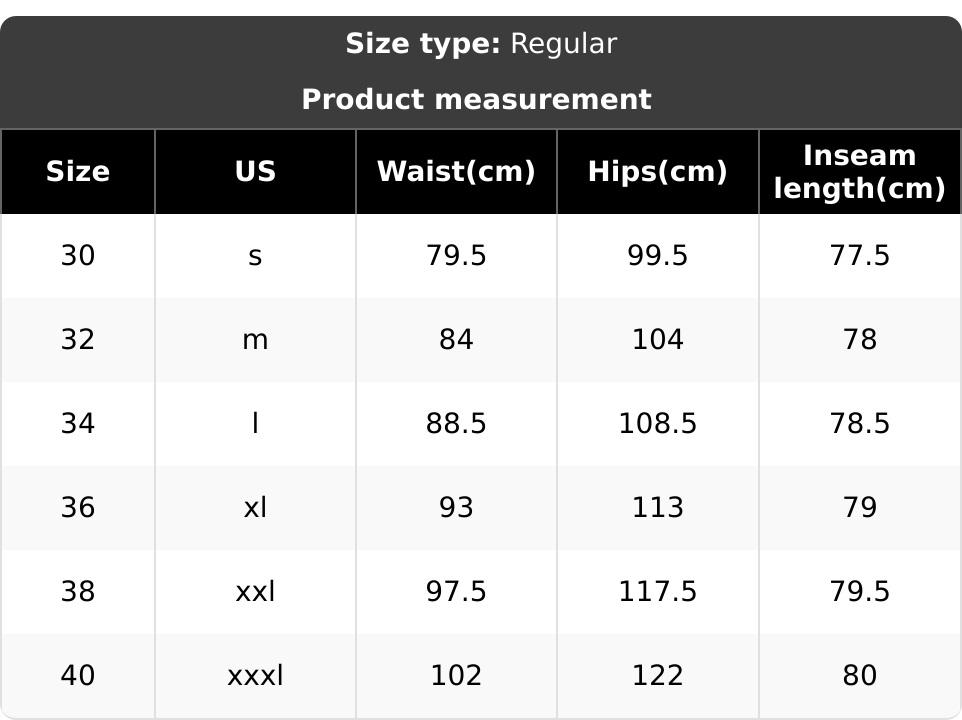Image resolution: width=962 pixels, height=720 pixels.
Task: Click the Size column header
Action: pos(78,172)
